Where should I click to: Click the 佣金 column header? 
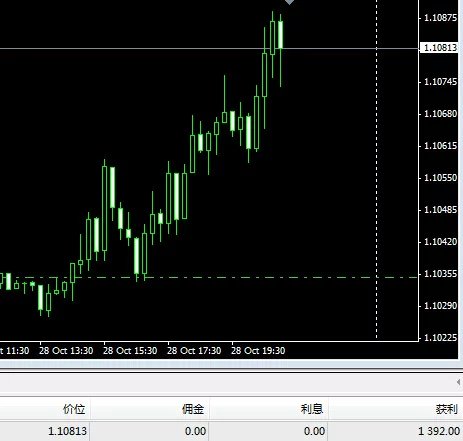pyautogui.click(x=193, y=409)
